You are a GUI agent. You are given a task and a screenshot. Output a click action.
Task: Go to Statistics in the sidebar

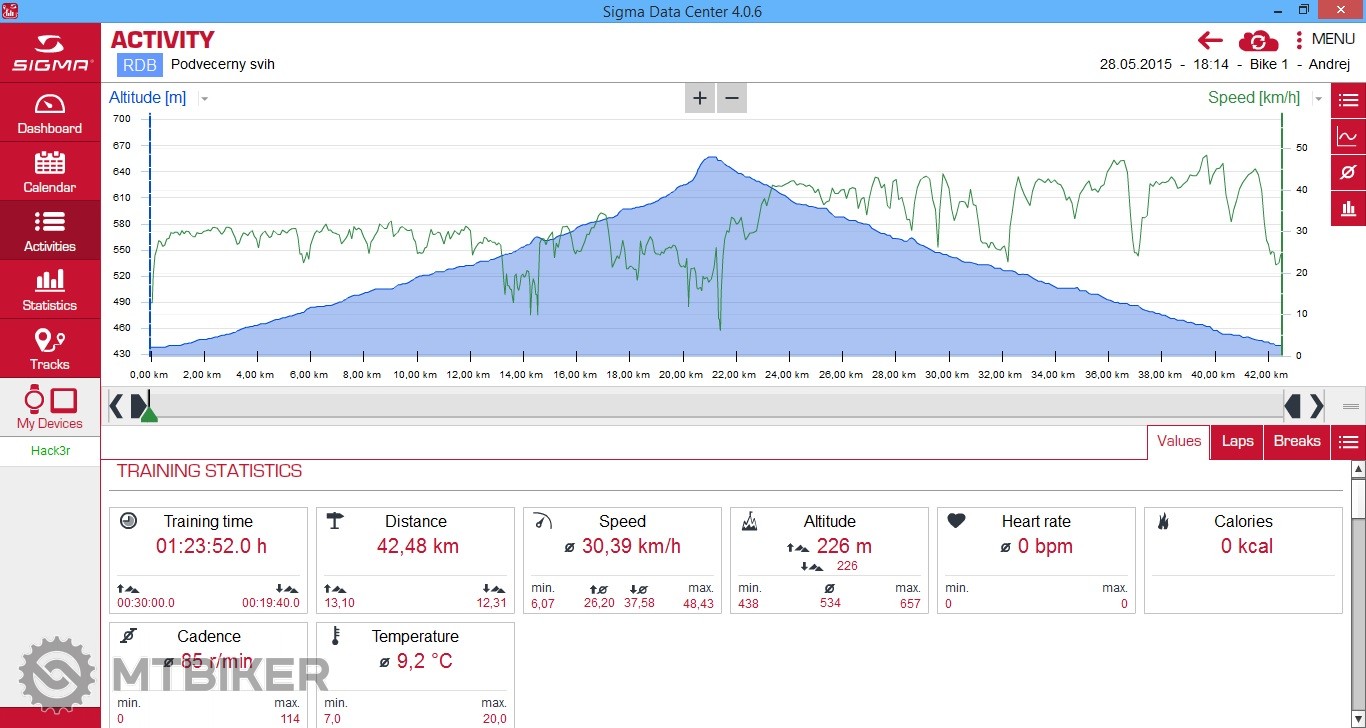pyautogui.click(x=49, y=290)
